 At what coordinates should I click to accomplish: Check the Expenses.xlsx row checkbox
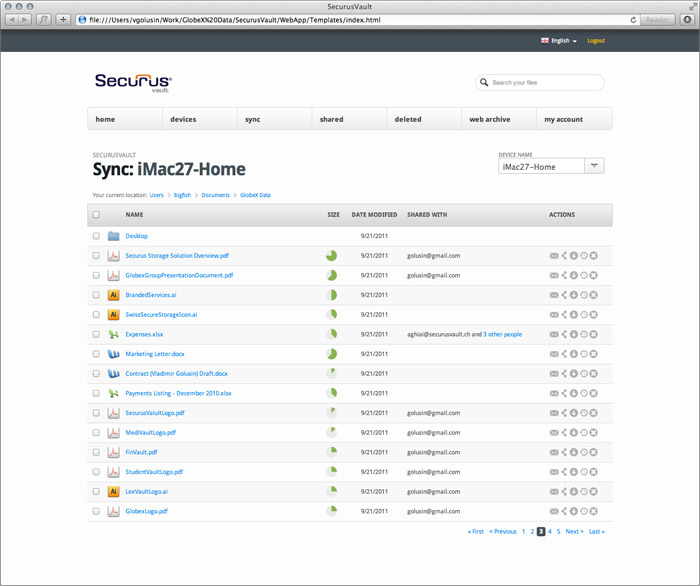point(96,334)
